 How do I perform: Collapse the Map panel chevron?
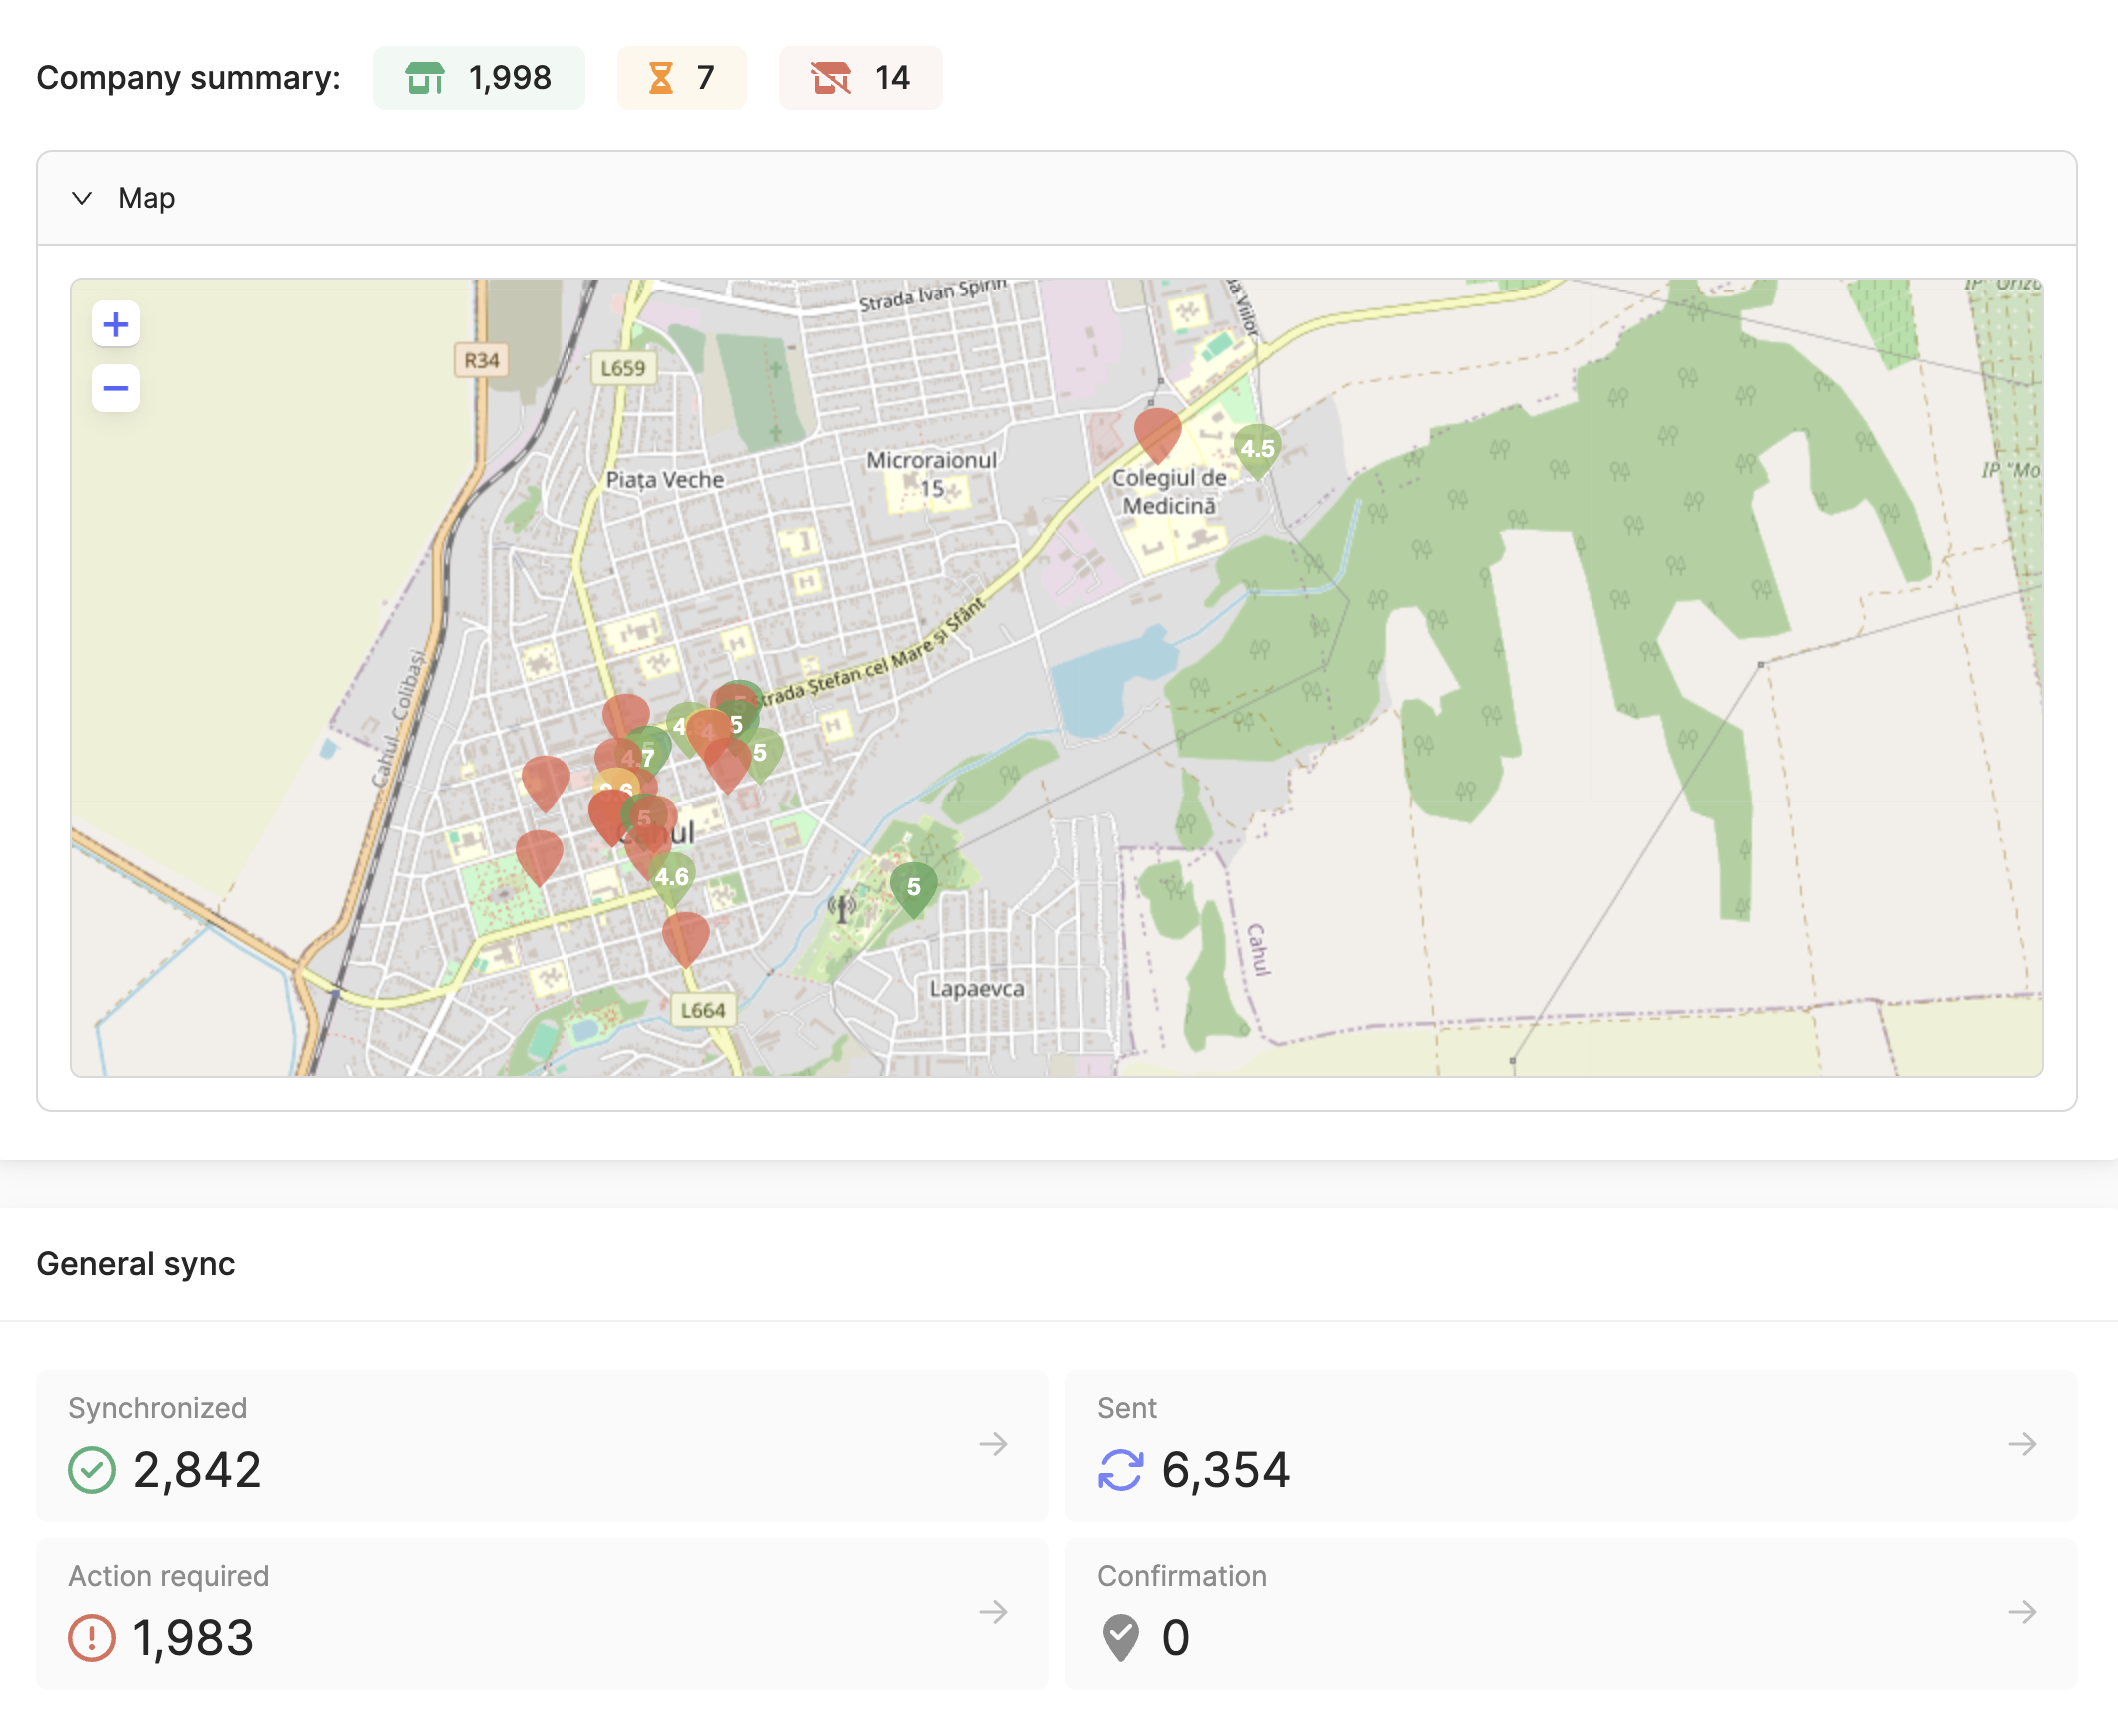click(82, 198)
